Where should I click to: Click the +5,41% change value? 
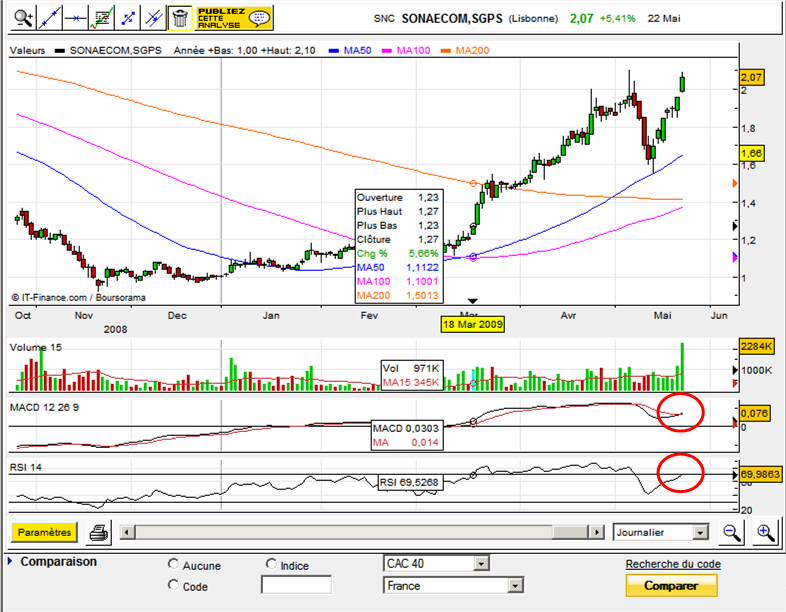[x=618, y=19]
